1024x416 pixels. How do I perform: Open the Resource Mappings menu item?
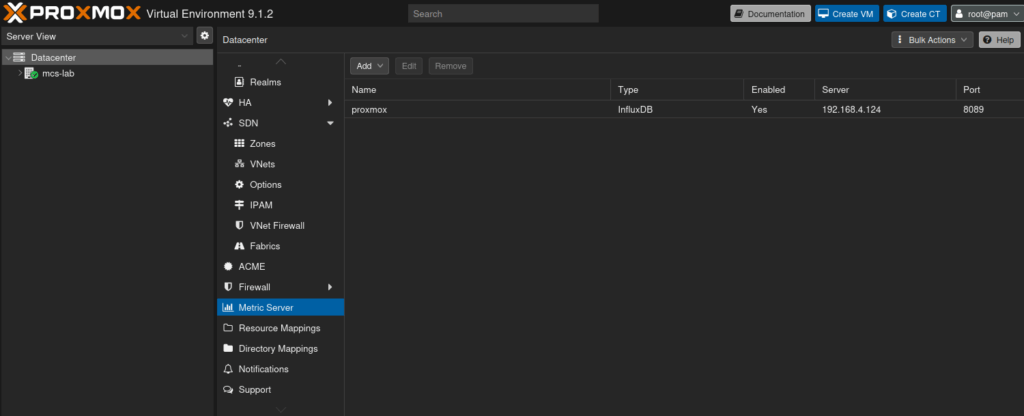(279, 328)
